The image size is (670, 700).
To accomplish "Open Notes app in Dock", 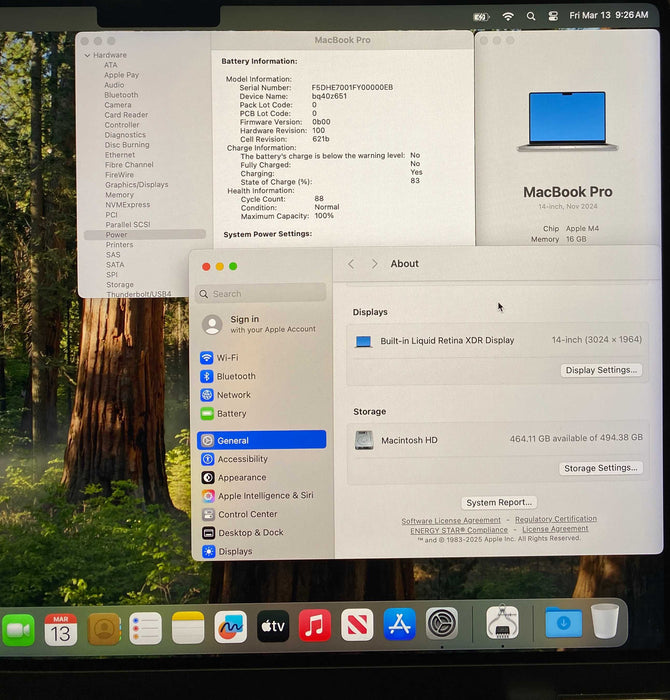I will (x=188, y=628).
